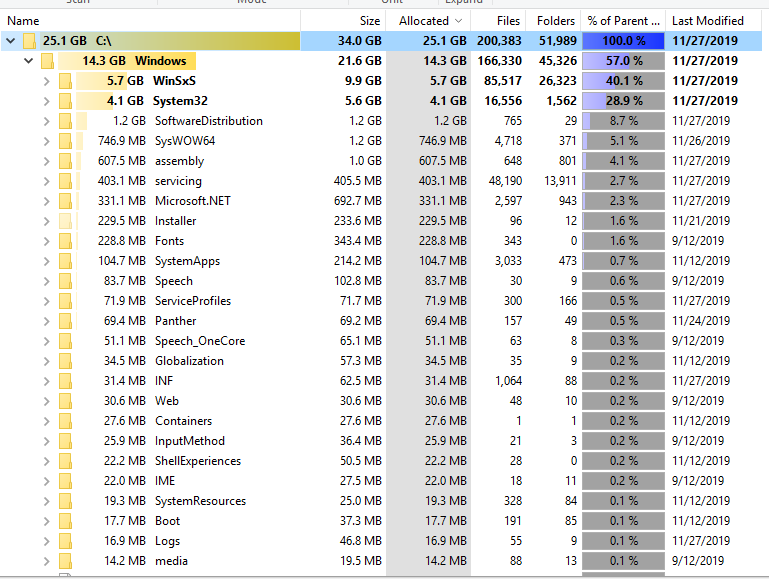Sort by the Size column header
This screenshot has width=769, height=579.
[x=343, y=21]
